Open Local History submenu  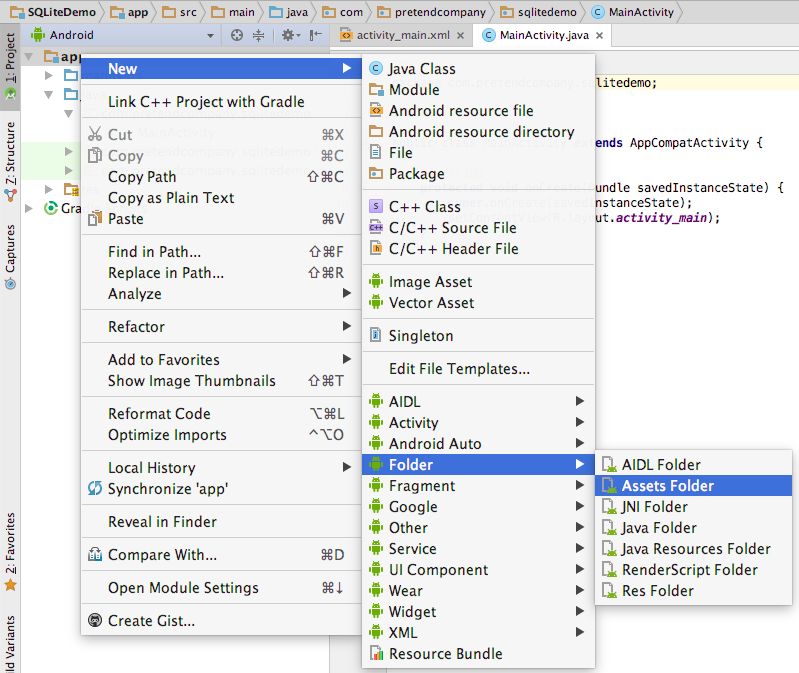(221, 468)
